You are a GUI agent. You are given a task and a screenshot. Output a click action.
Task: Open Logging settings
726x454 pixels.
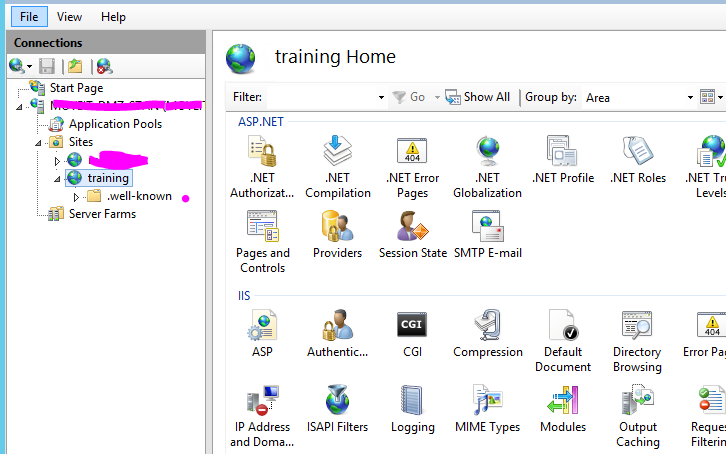[x=412, y=408]
